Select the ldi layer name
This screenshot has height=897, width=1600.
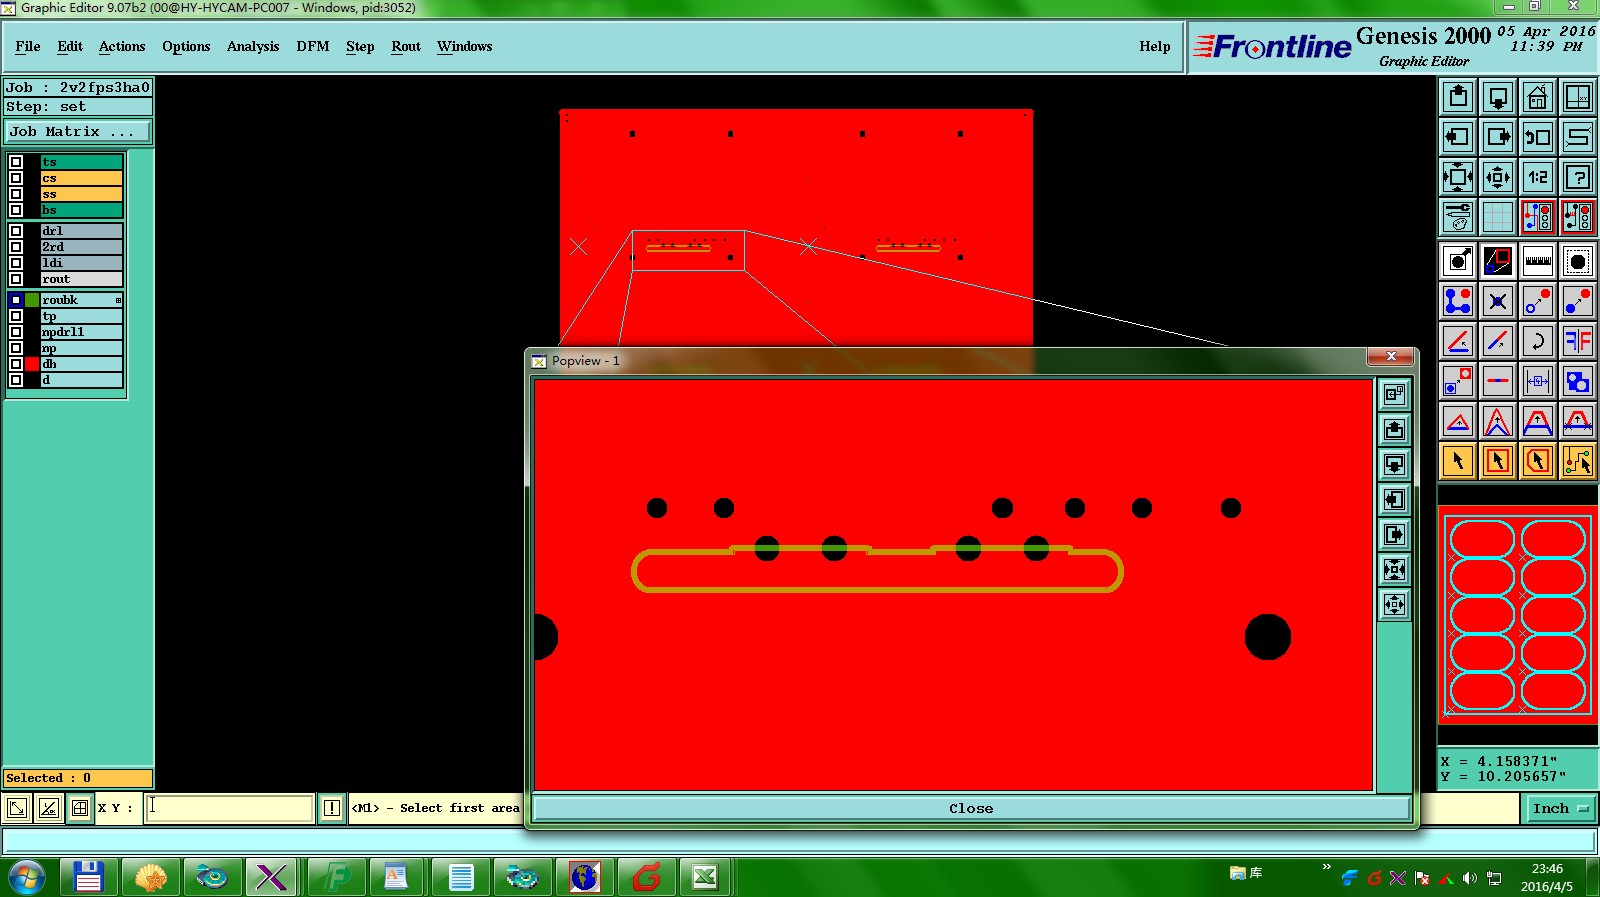[81, 263]
